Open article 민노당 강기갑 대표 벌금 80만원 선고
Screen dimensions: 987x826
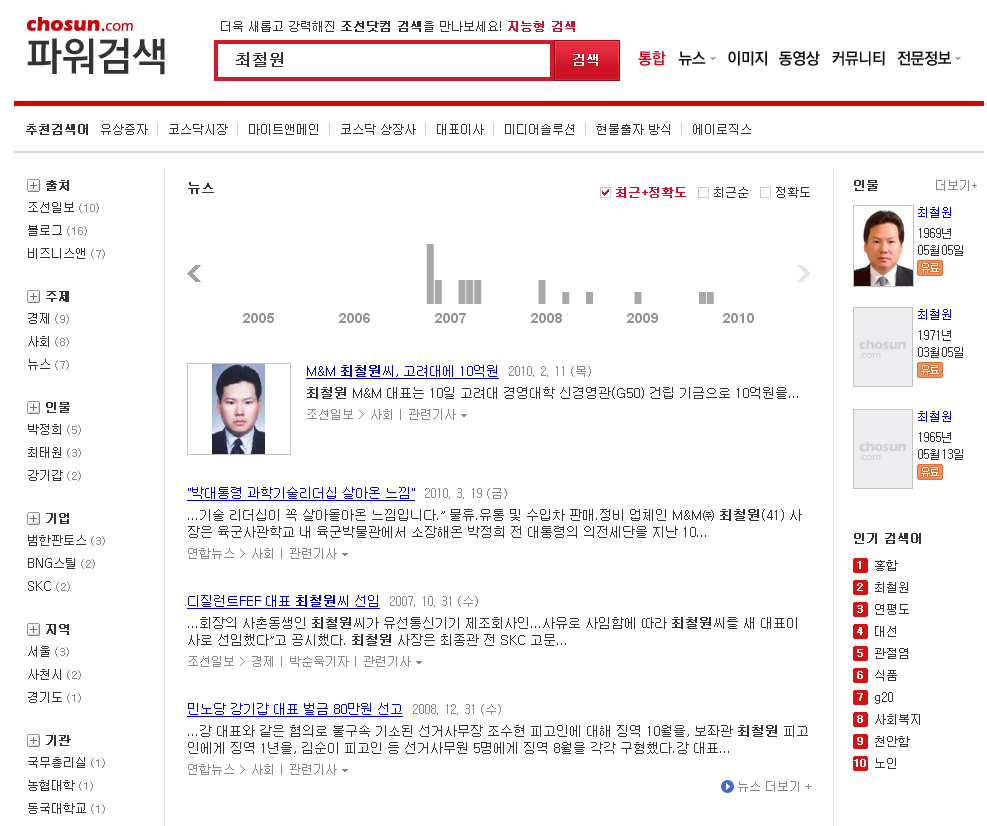click(x=295, y=710)
